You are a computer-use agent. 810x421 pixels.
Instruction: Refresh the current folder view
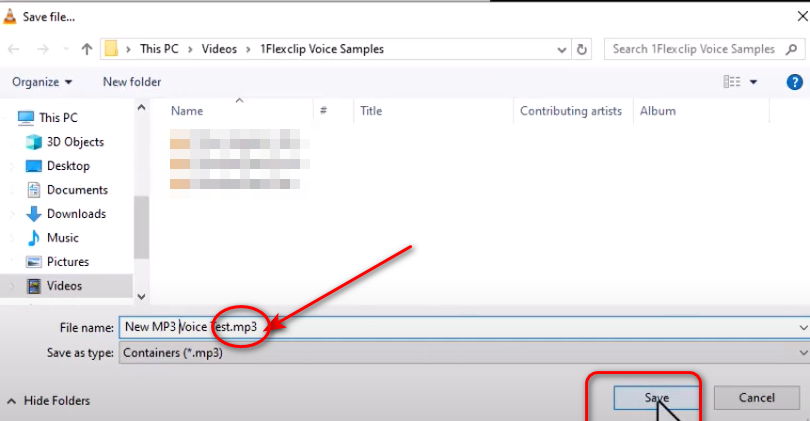coord(582,50)
